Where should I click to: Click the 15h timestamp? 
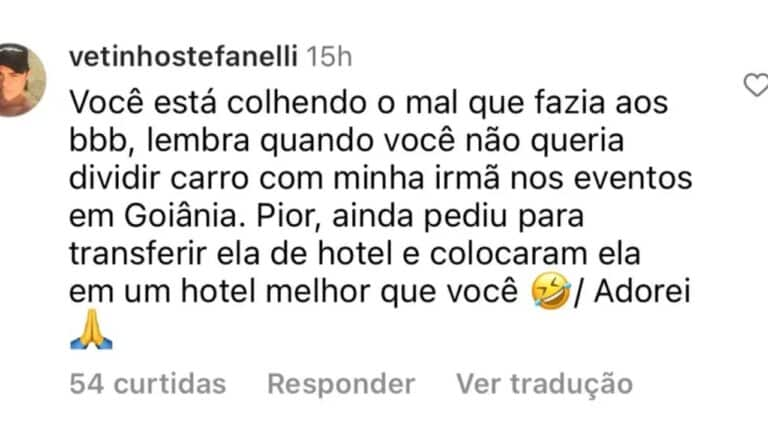coord(329,57)
